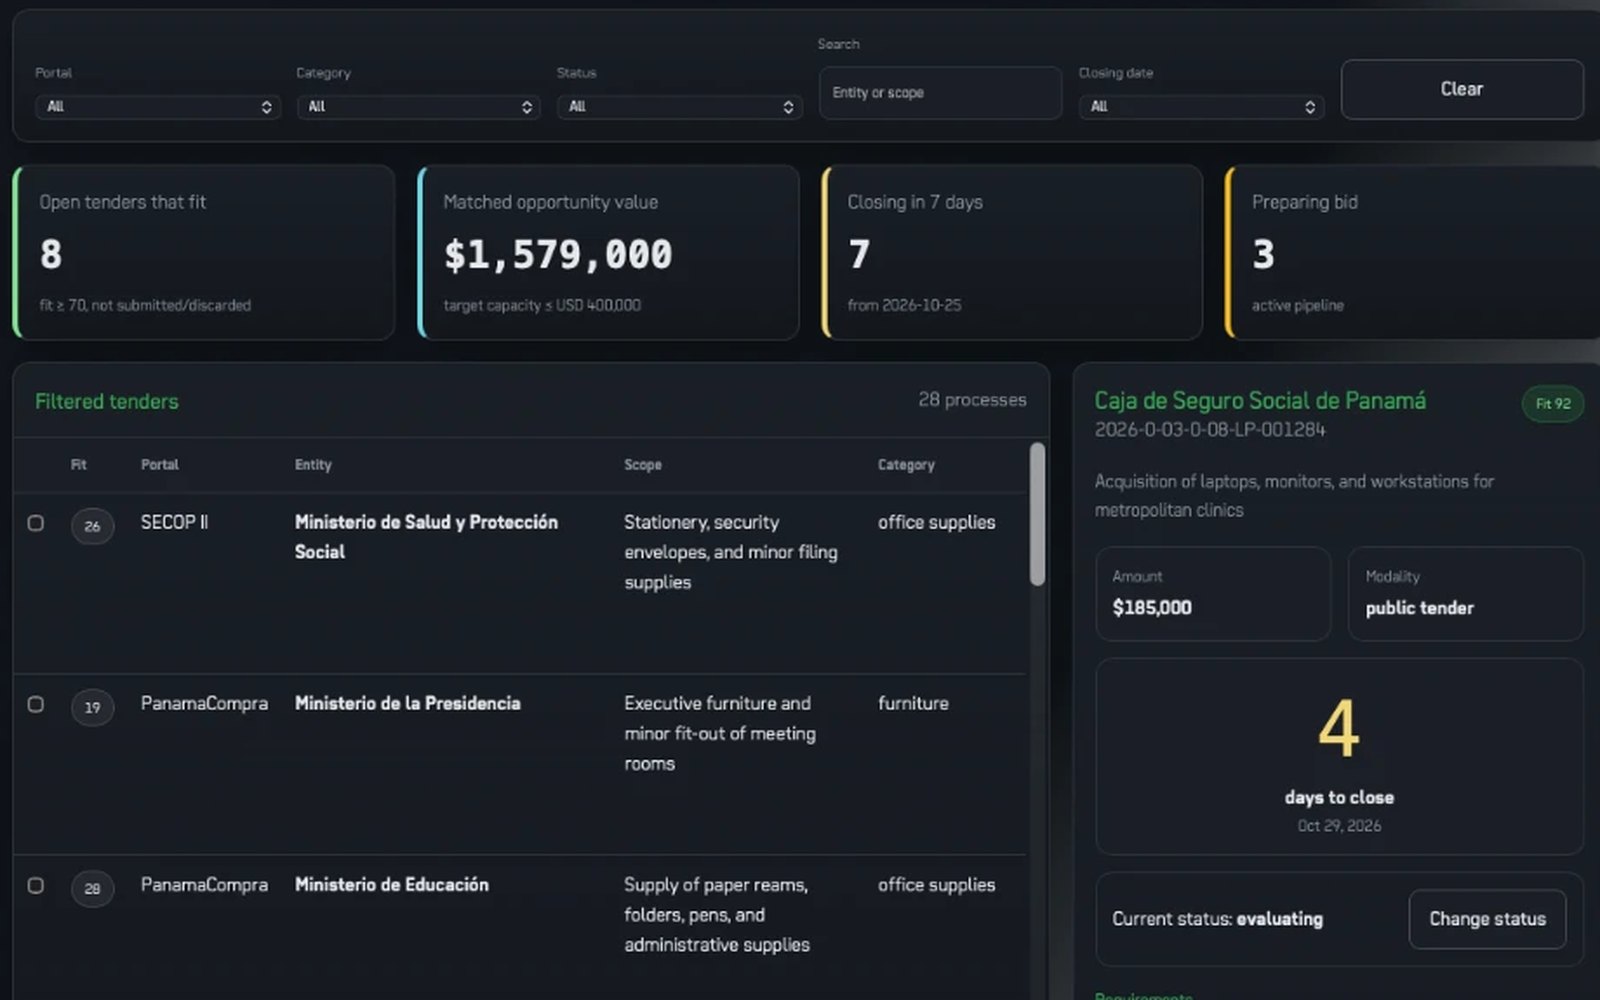Click the 'public tender' modality value

[1419, 608]
